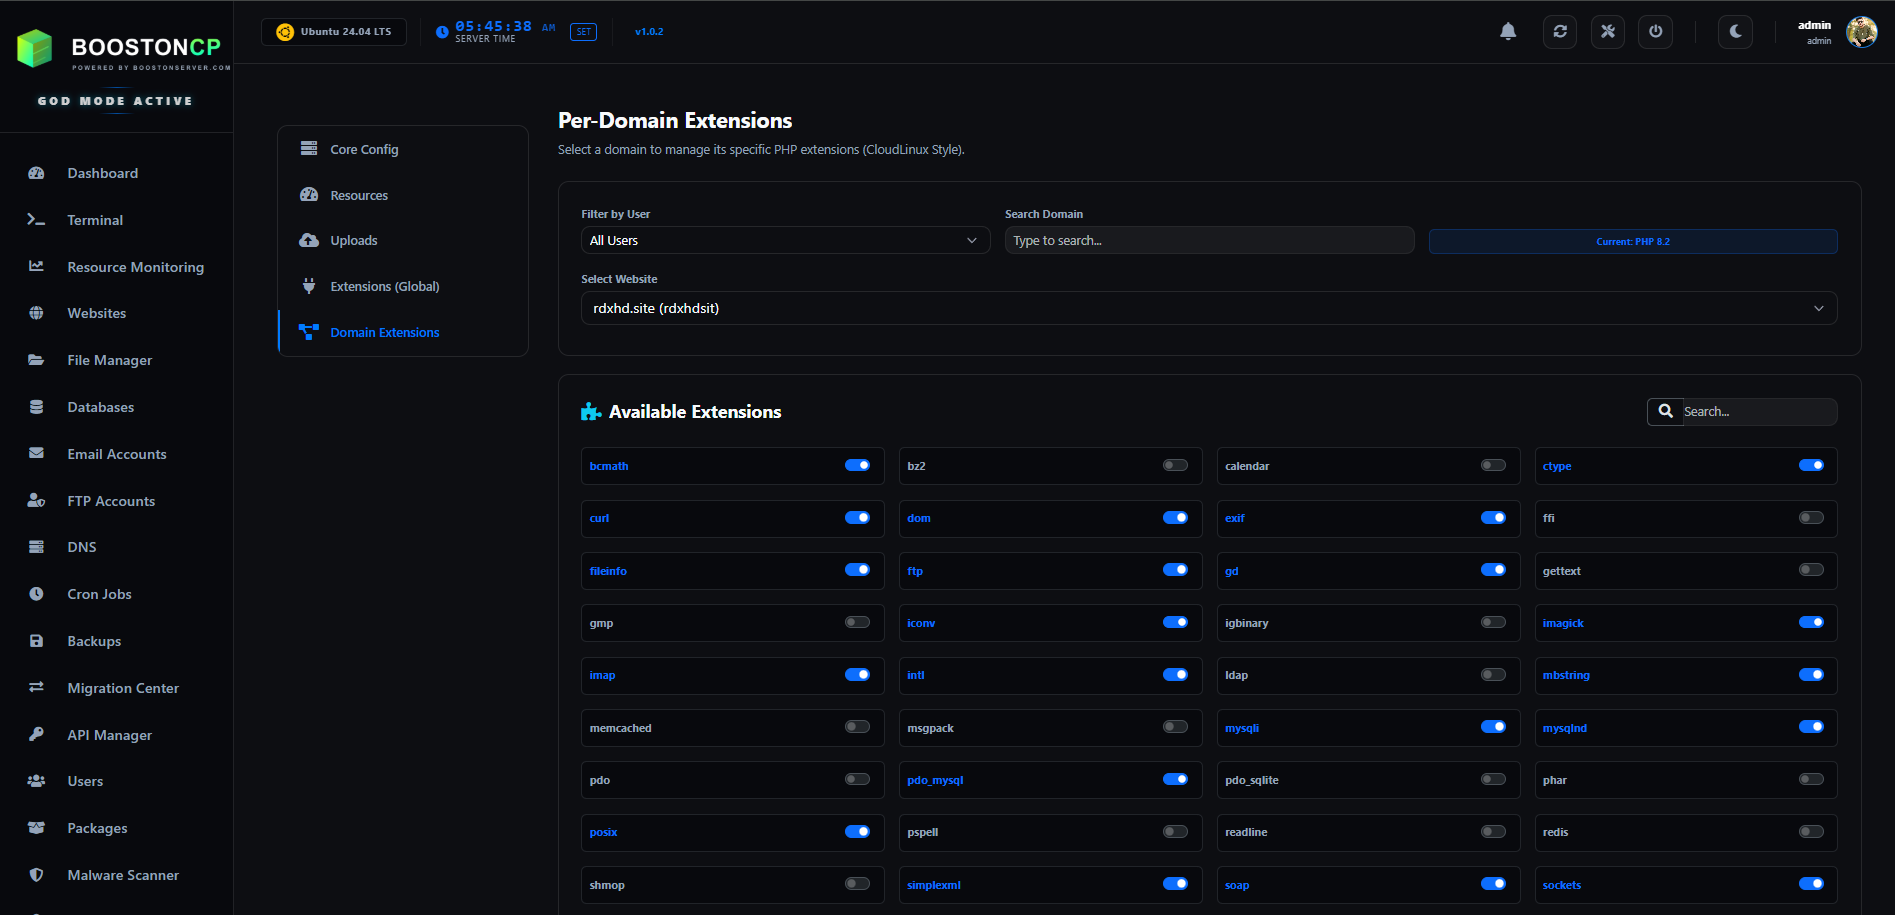Click the power icon in the header
1895x915 pixels.
click(1655, 31)
